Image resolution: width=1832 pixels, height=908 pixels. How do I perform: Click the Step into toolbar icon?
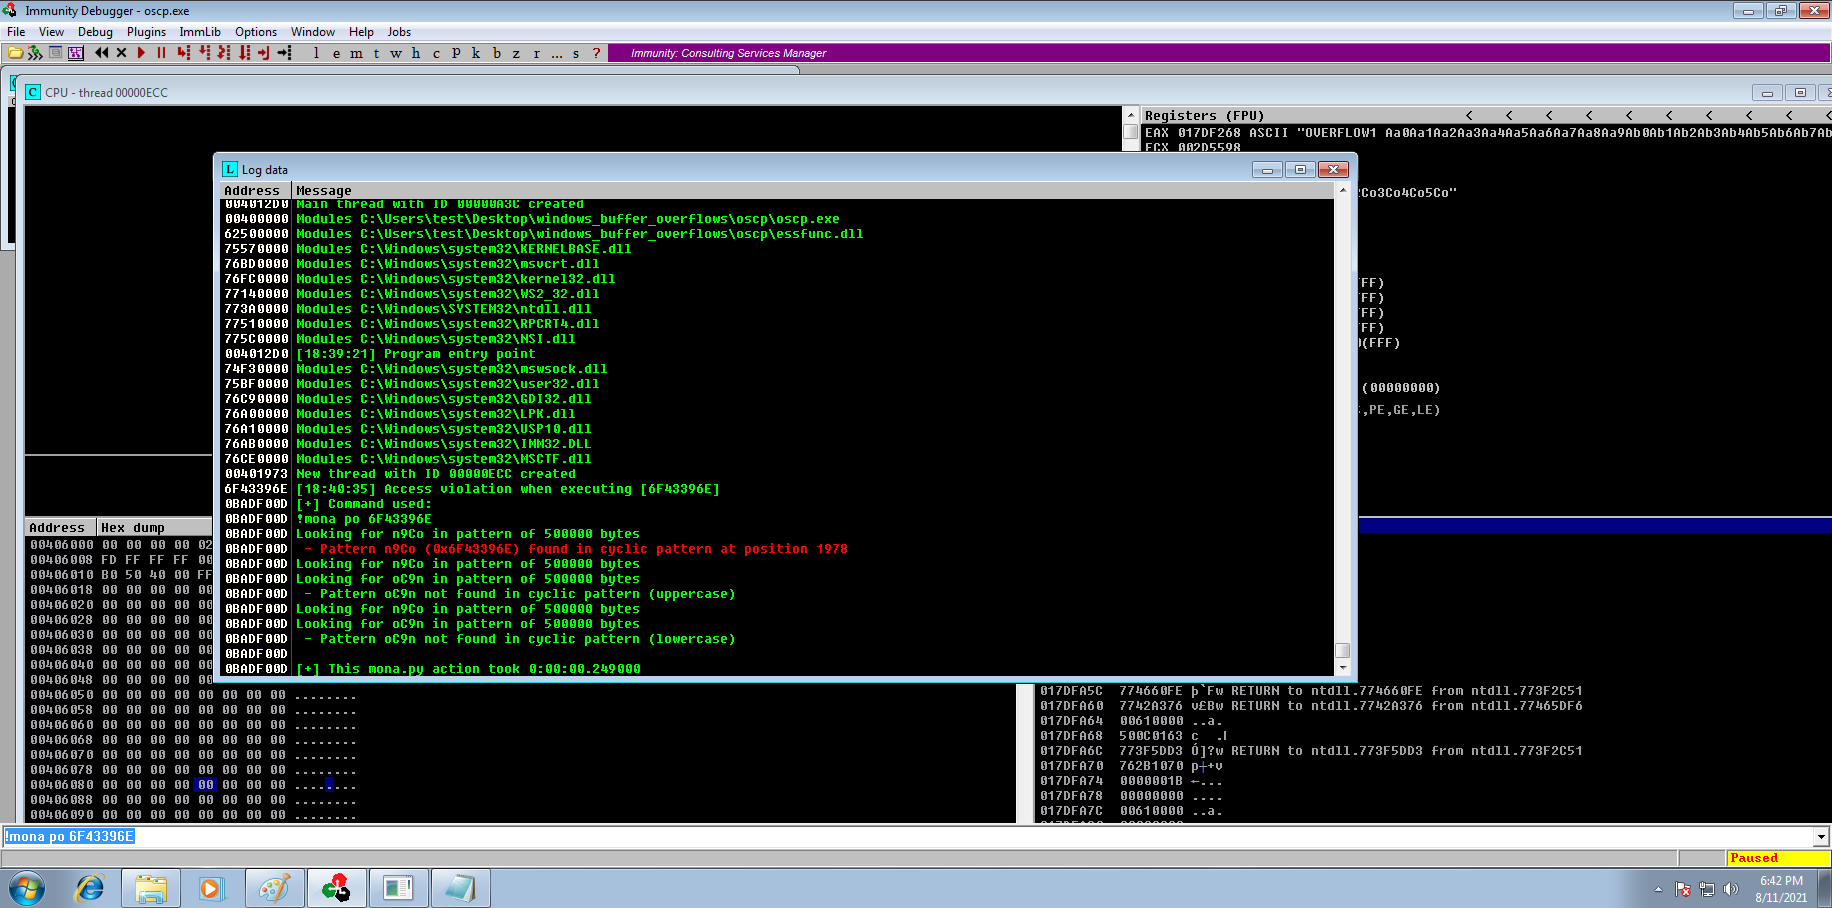tap(183, 53)
